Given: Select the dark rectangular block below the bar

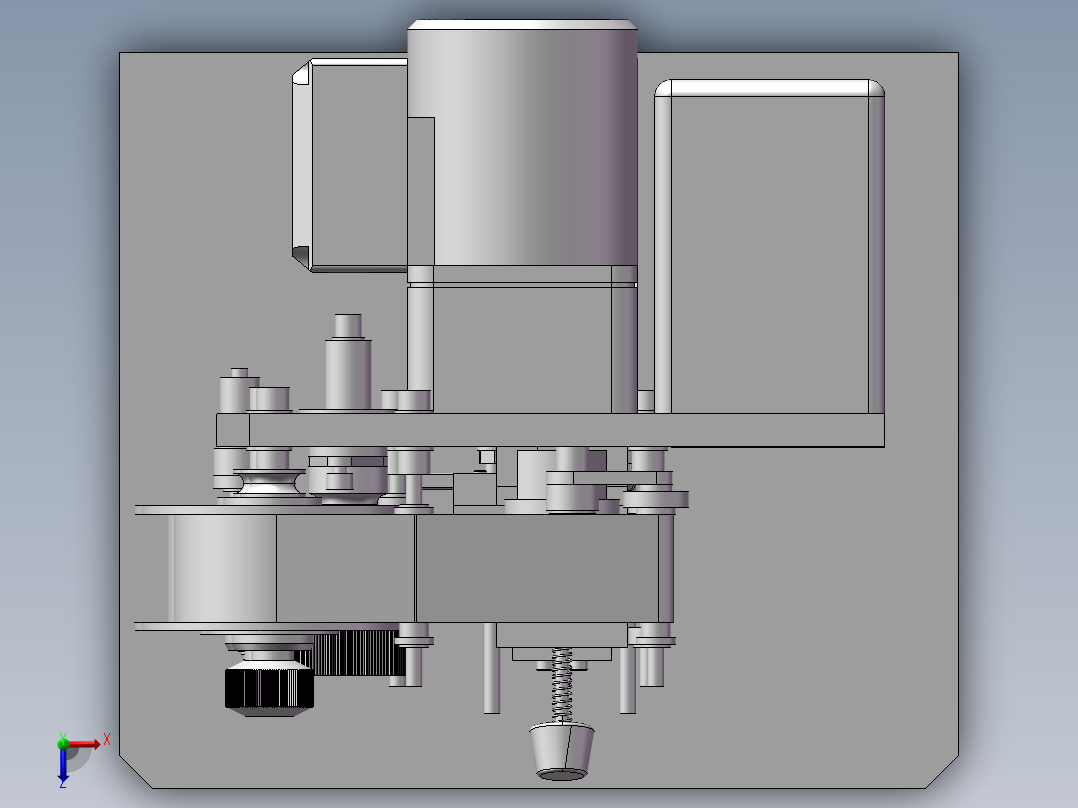Looking at the screenshot, I should pos(536,569).
